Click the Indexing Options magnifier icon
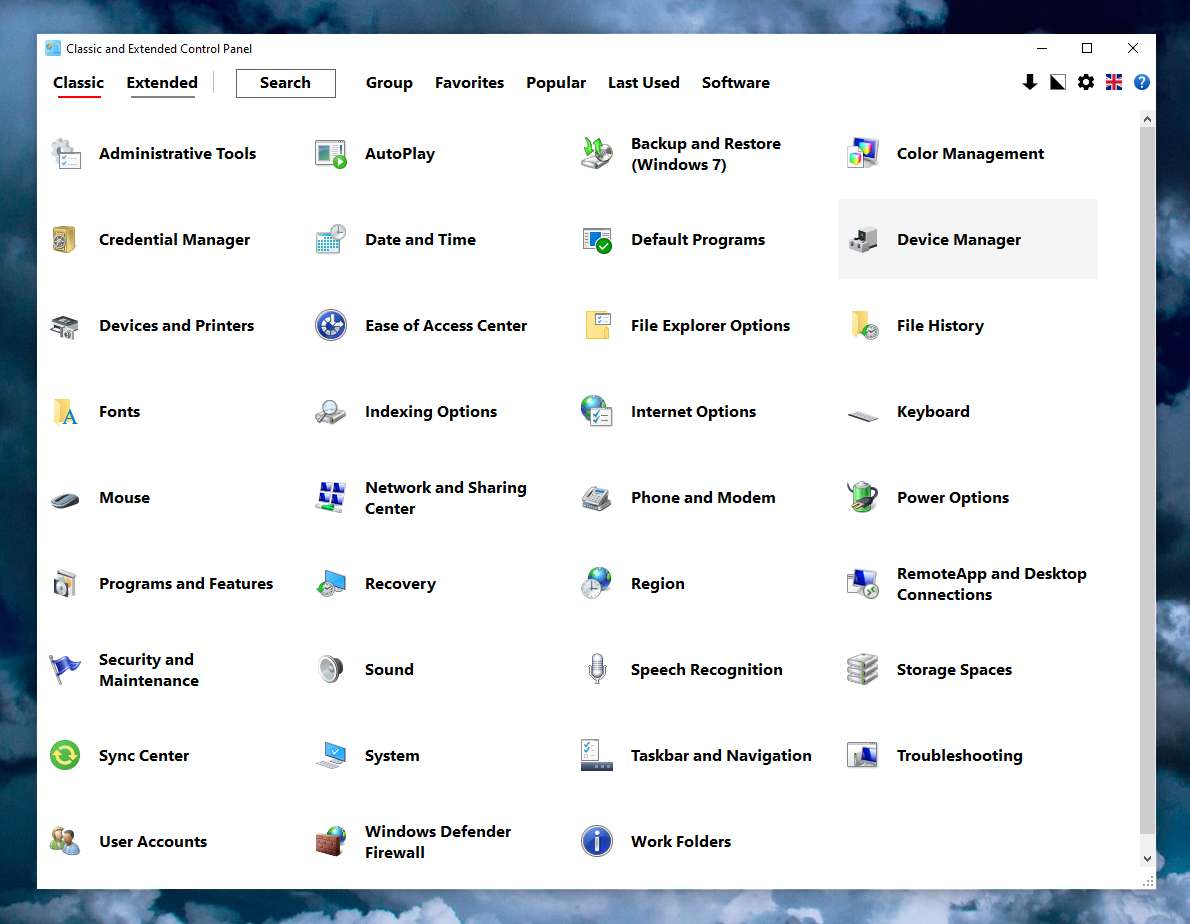 coord(331,412)
